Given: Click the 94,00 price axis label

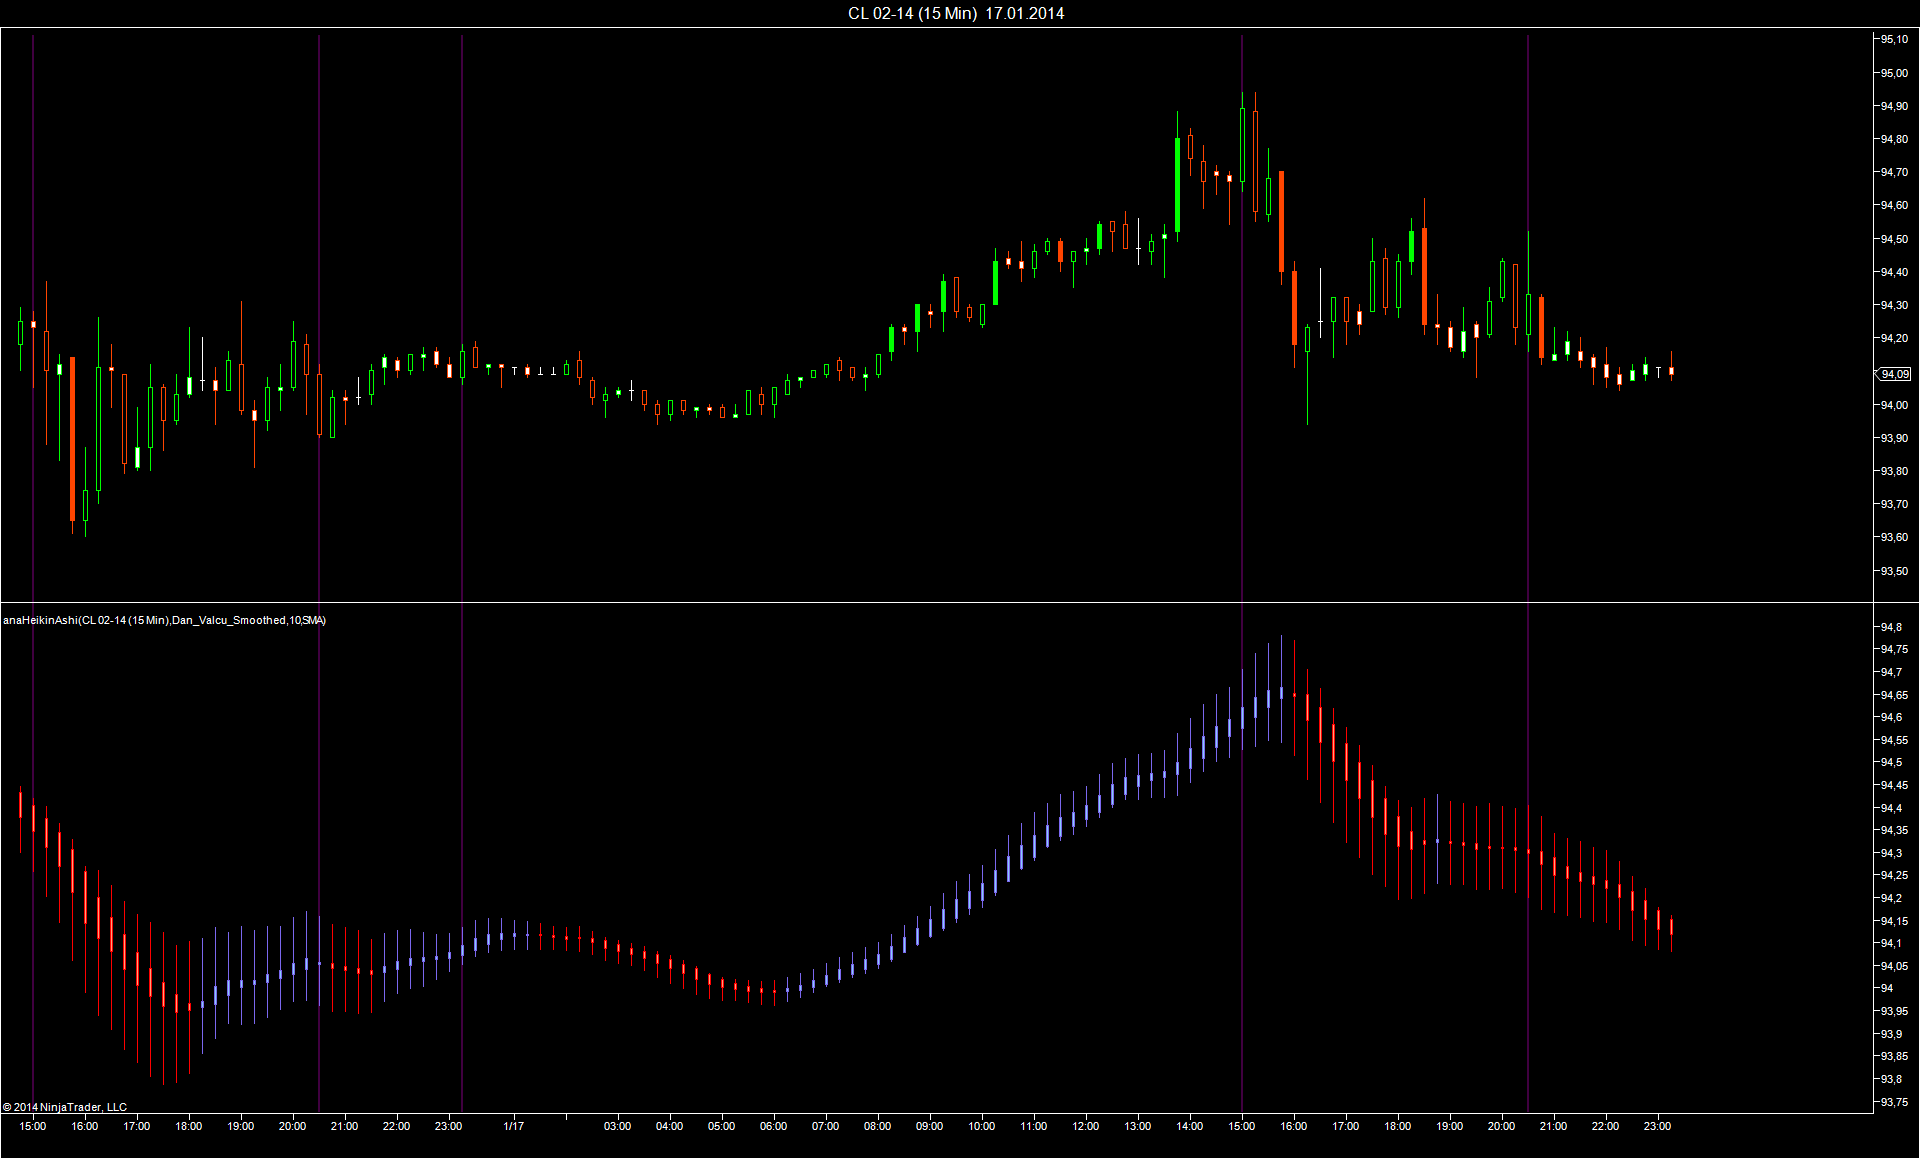Looking at the screenshot, I should click(x=1894, y=405).
